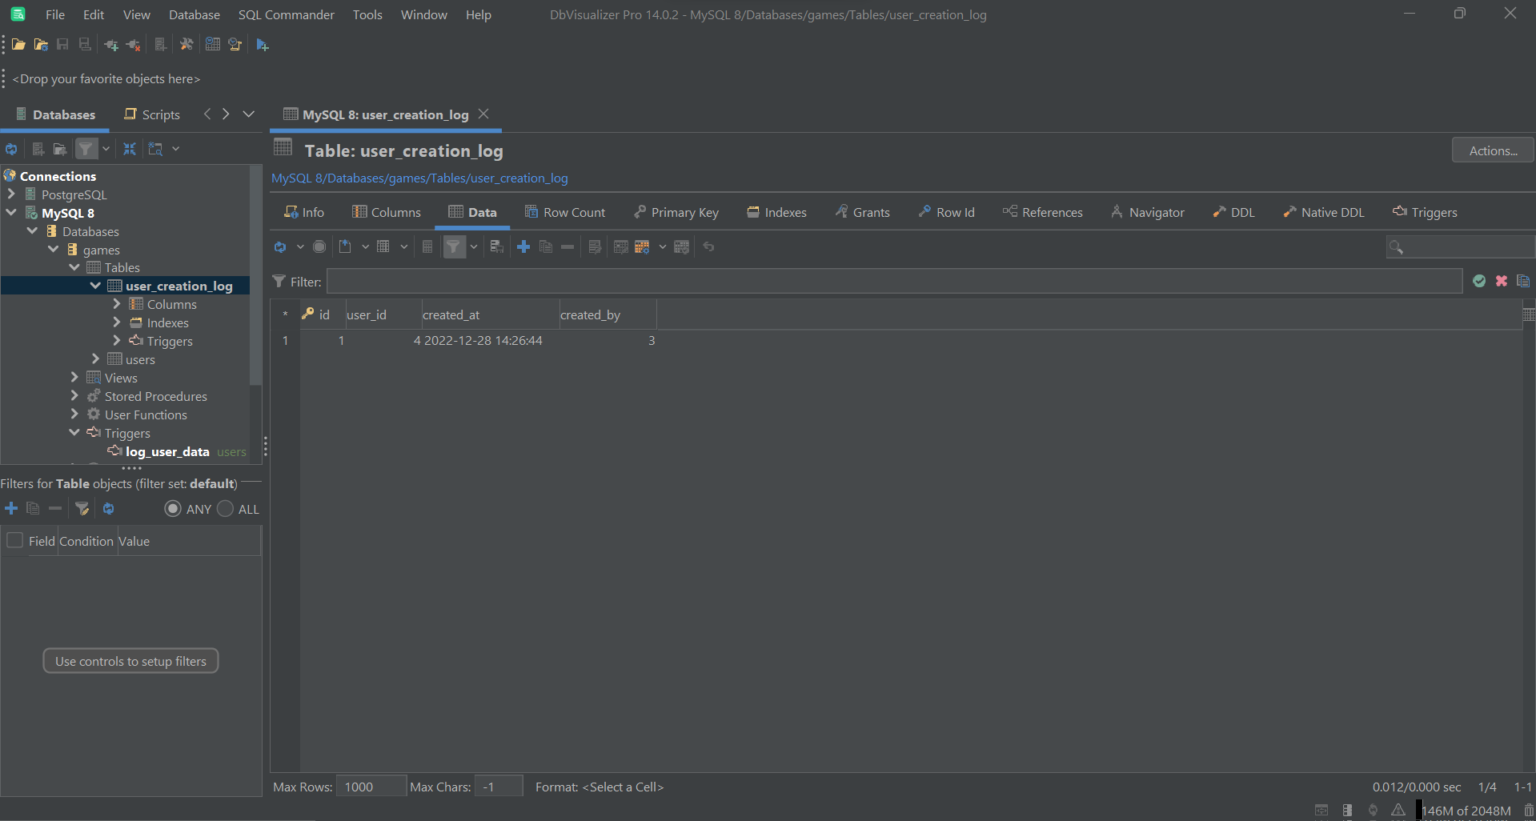Click the Create Database Connection plug icon
The width and height of the screenshot is (1536, 821).
[111, 45]
